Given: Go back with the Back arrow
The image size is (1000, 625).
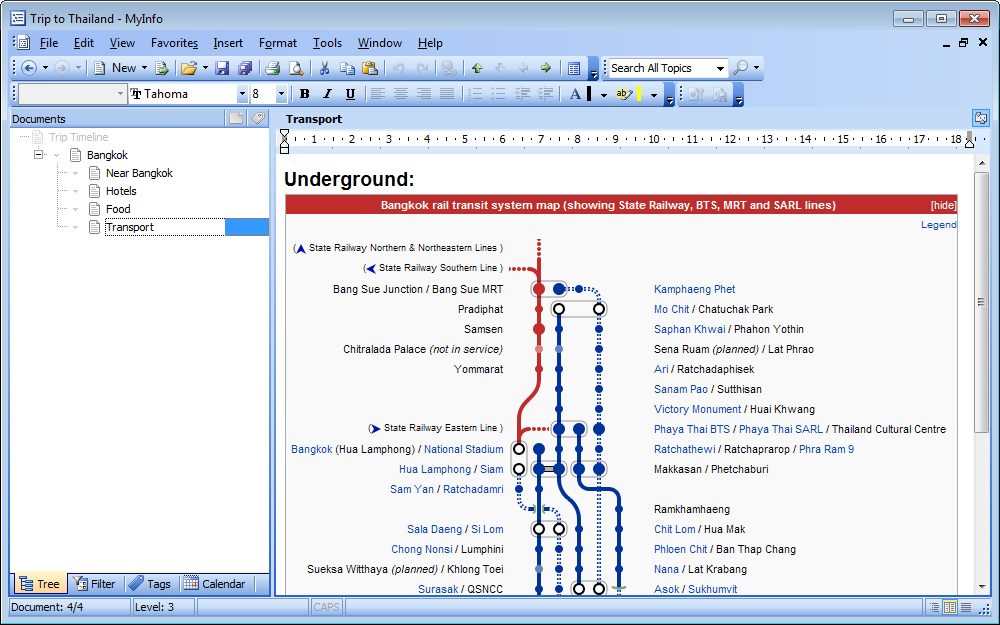Looking at the screenshot, I should coord(29,68).
